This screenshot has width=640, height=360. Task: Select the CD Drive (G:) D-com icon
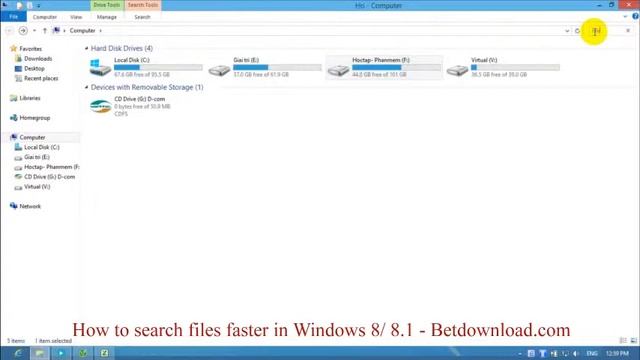[x=100, y=106]
